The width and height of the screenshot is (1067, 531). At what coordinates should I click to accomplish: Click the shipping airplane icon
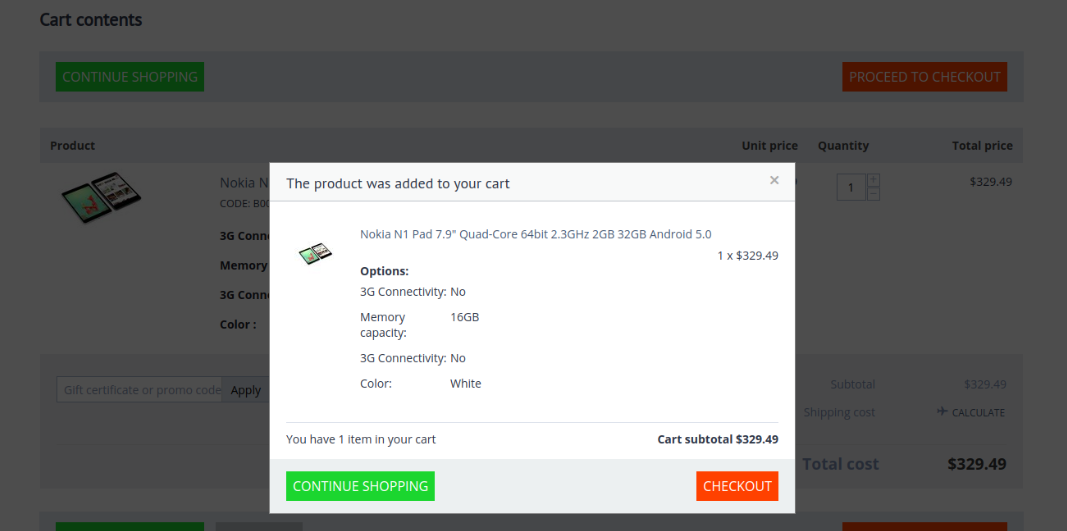point(942,411)
